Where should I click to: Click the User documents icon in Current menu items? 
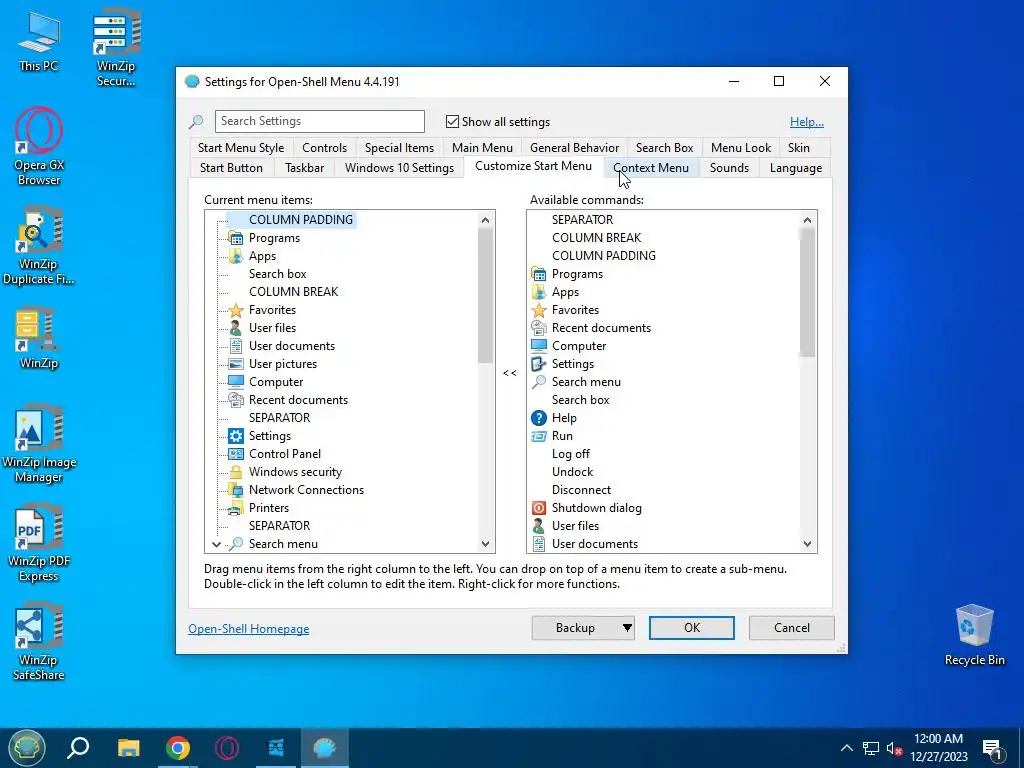coord(236,346)
